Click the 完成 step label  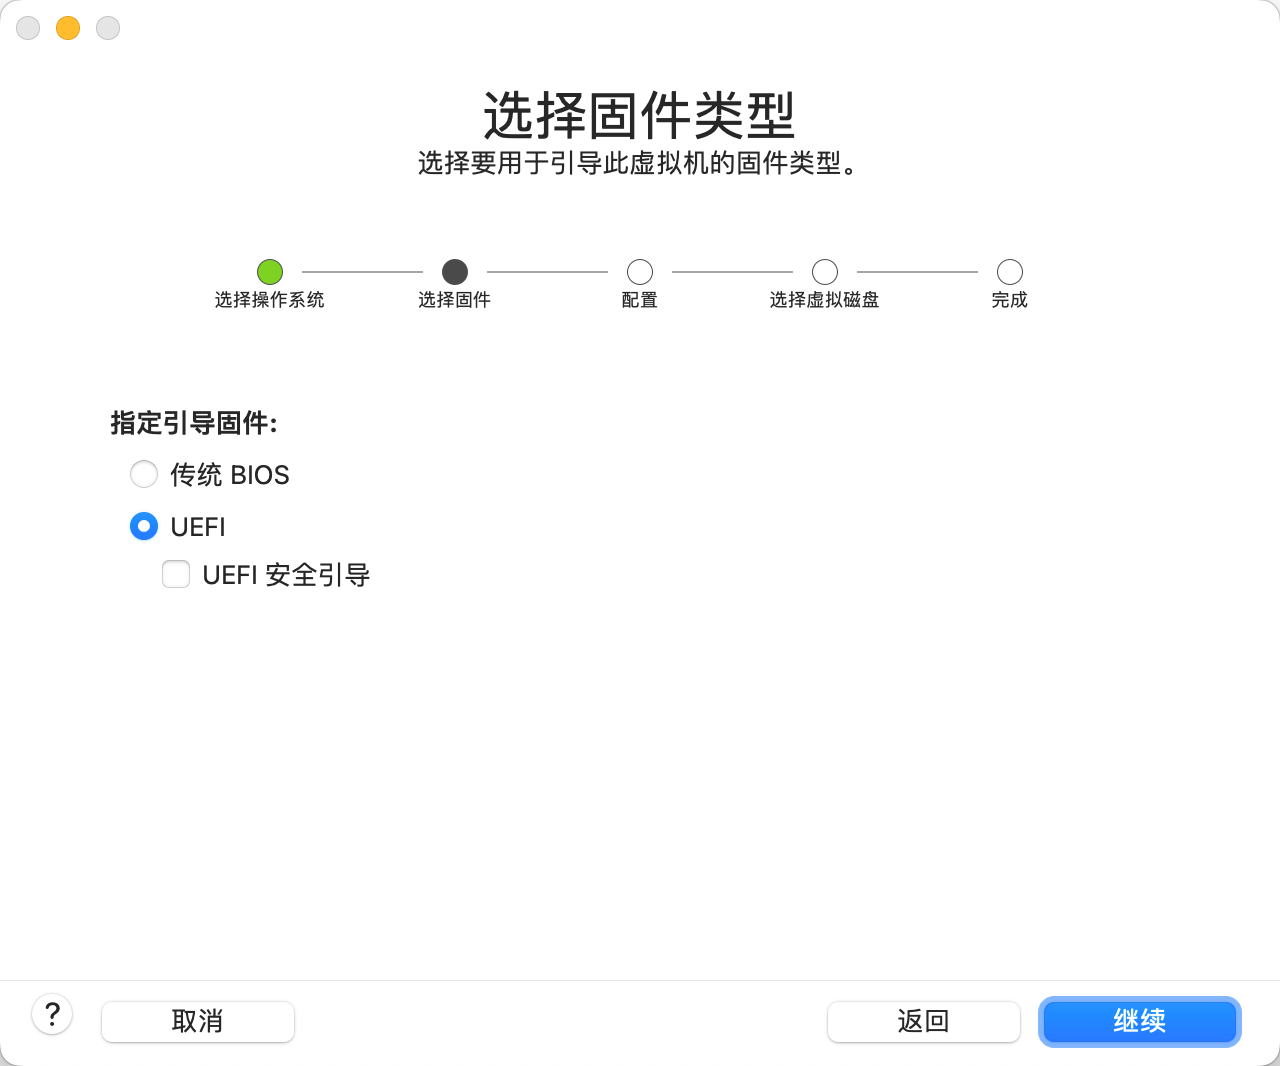[x=1010, y=300]
